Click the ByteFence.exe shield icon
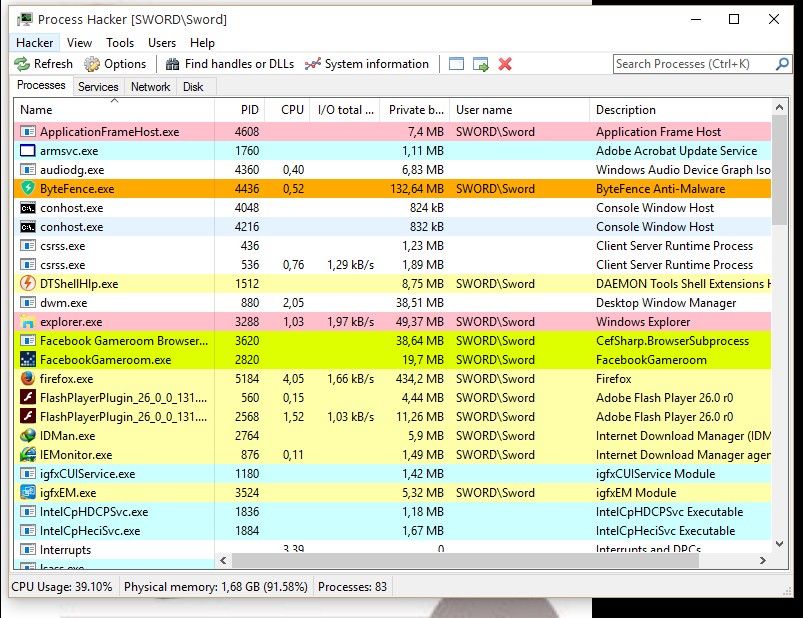This screenshot has width=803, height=618. [x=28, y=188]
